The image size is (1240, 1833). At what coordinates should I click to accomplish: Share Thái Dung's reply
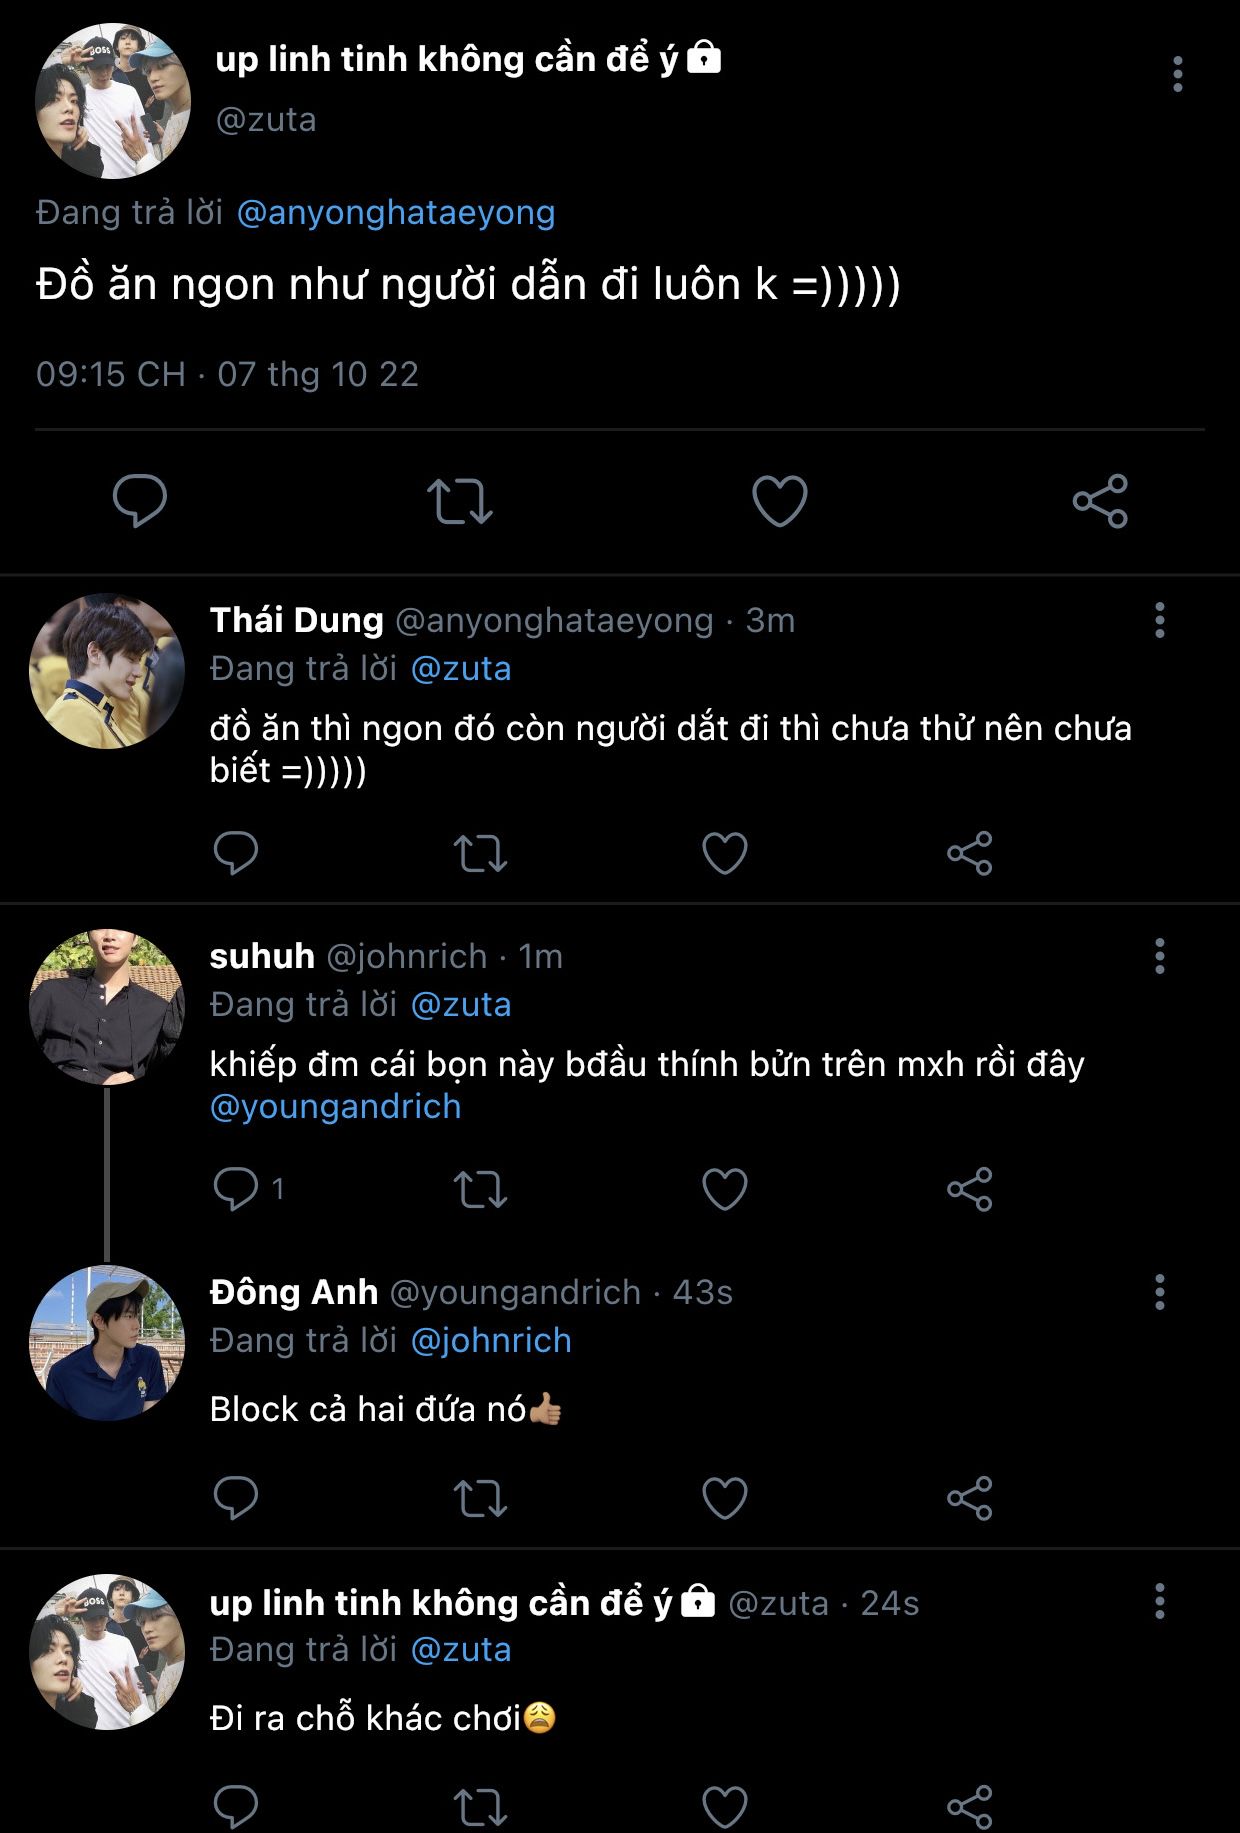click(969, 853)
